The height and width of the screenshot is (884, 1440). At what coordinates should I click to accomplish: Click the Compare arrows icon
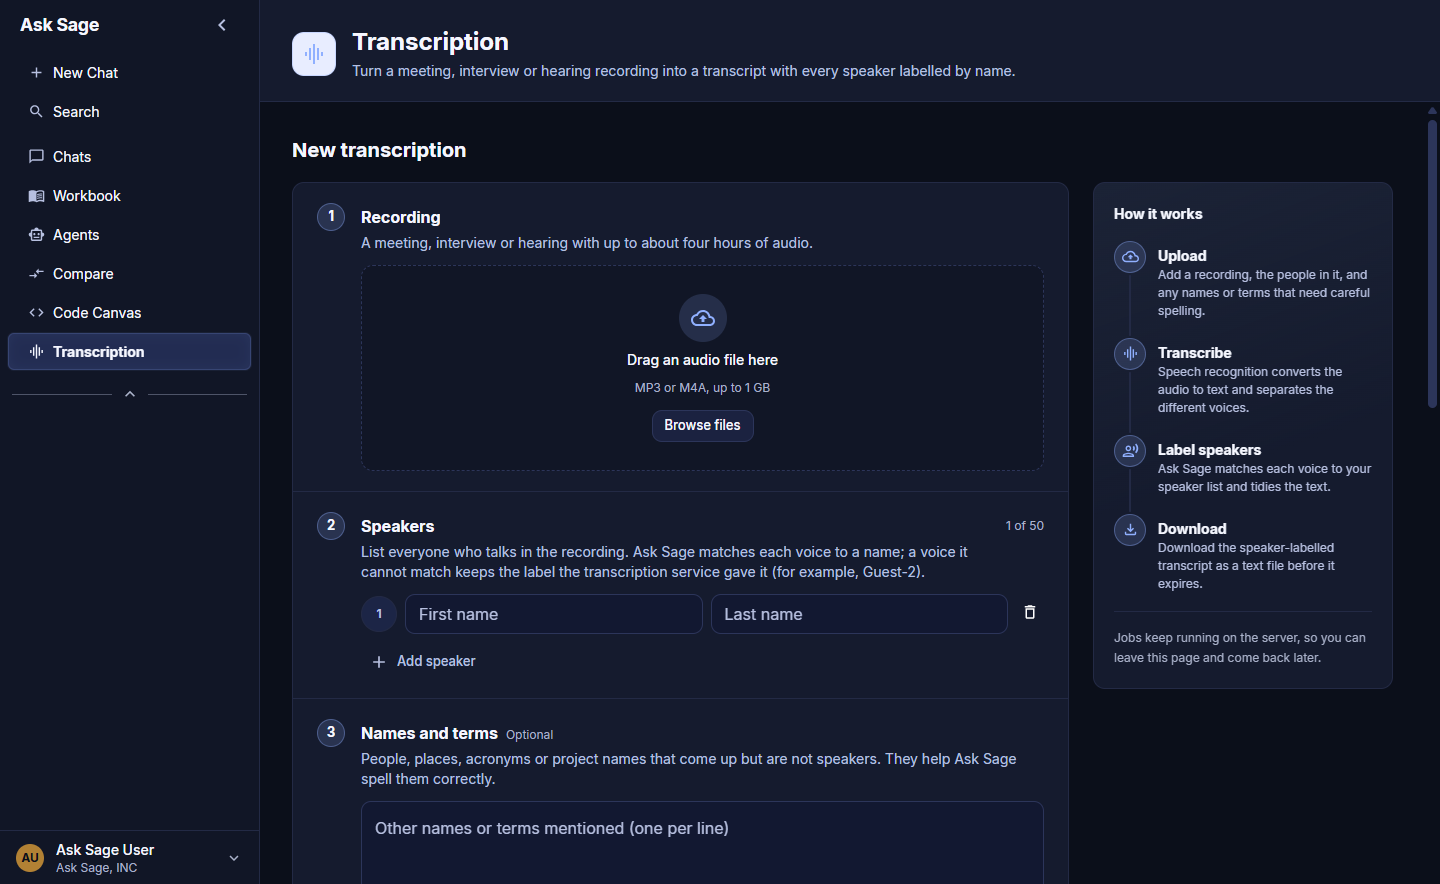[36, 274]
